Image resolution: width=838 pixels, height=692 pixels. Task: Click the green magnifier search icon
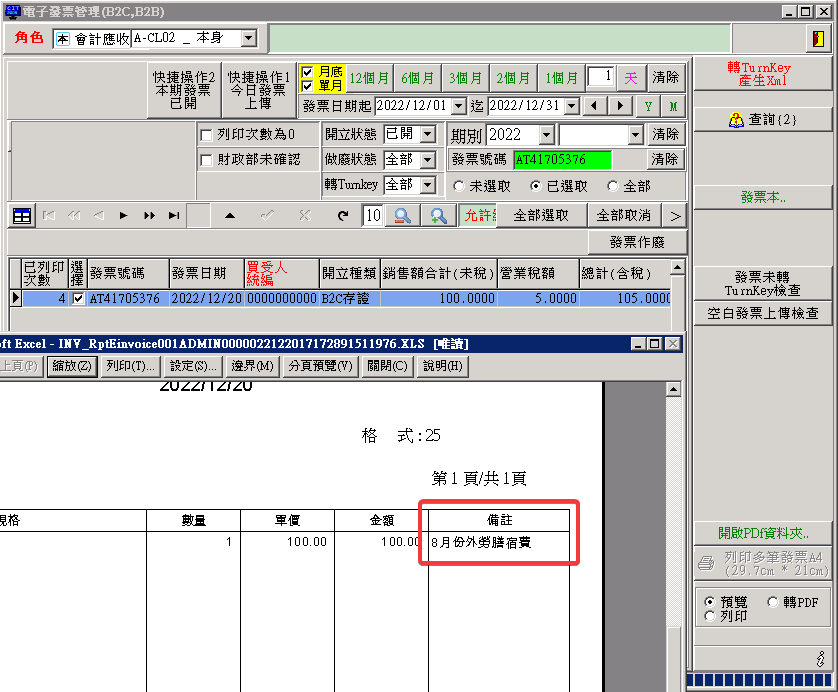[438, 216]
